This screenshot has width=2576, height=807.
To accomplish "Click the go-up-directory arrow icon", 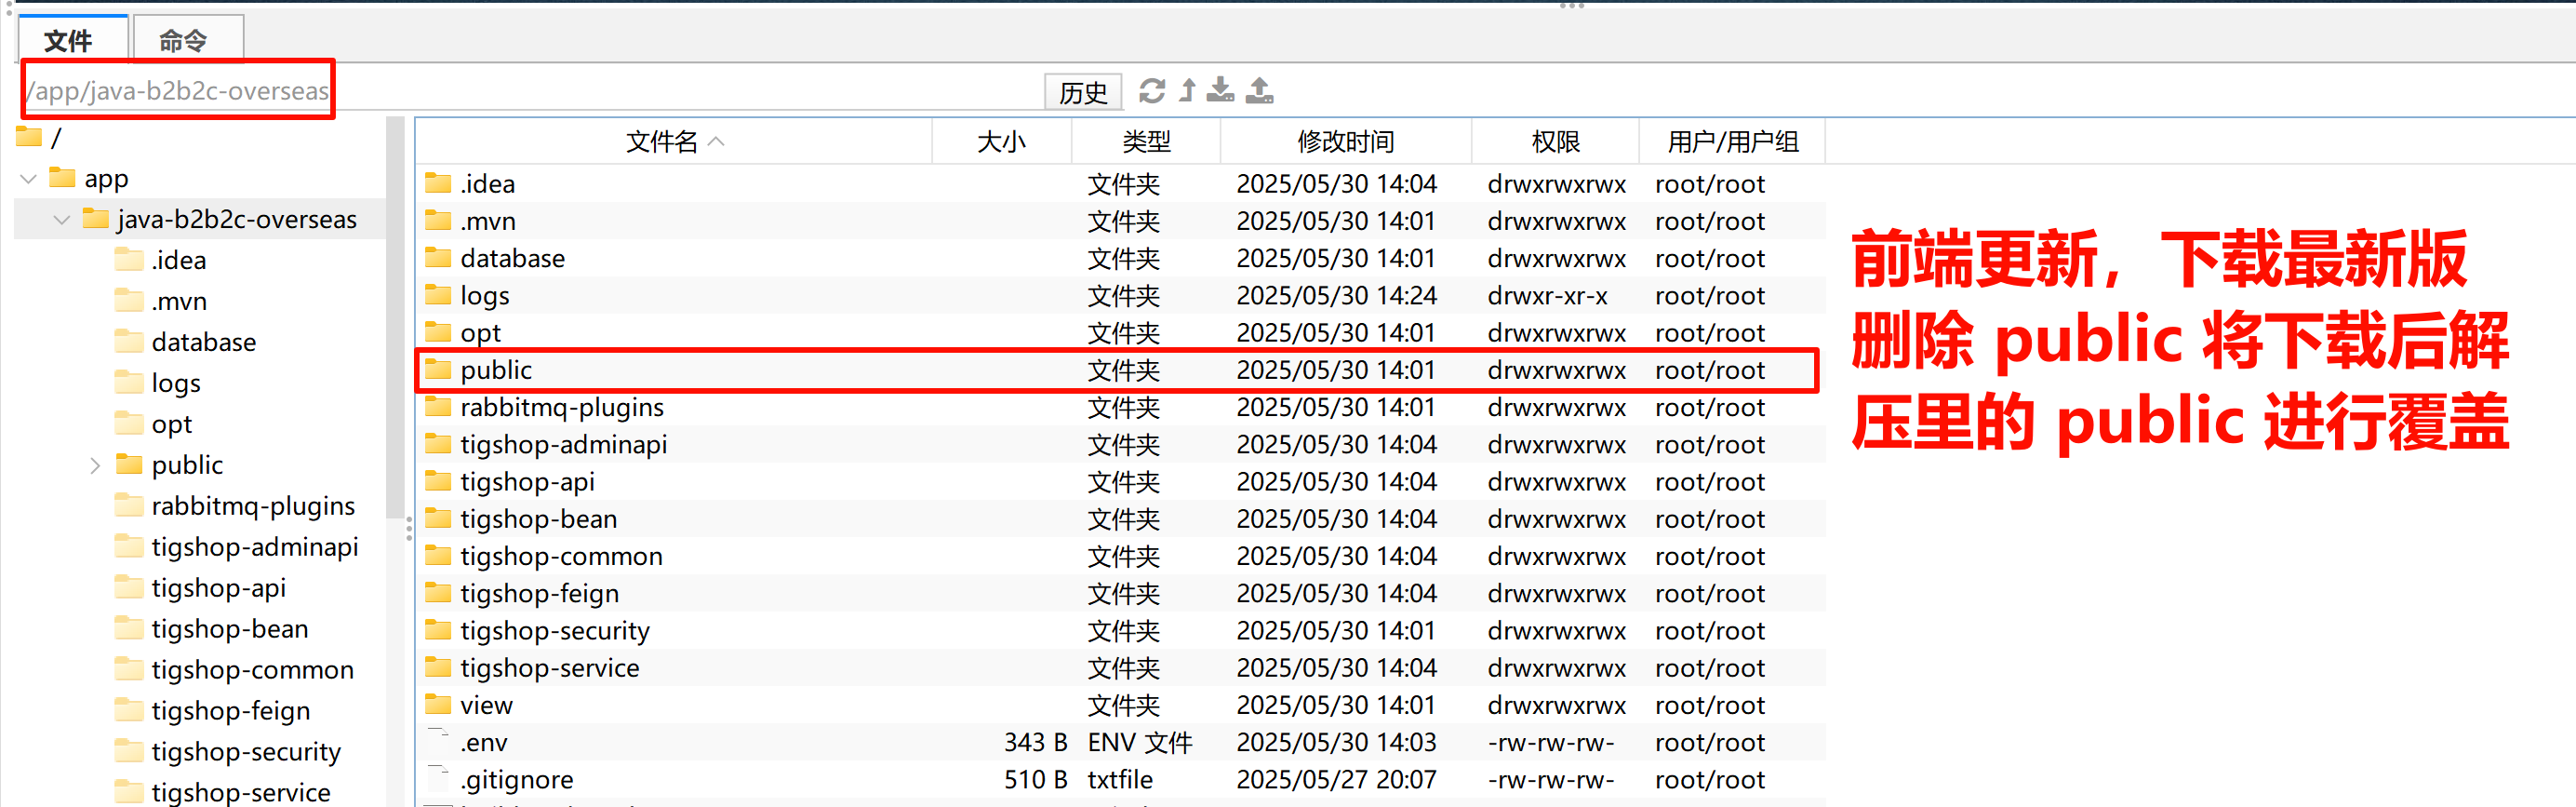I will [1187, 91].
